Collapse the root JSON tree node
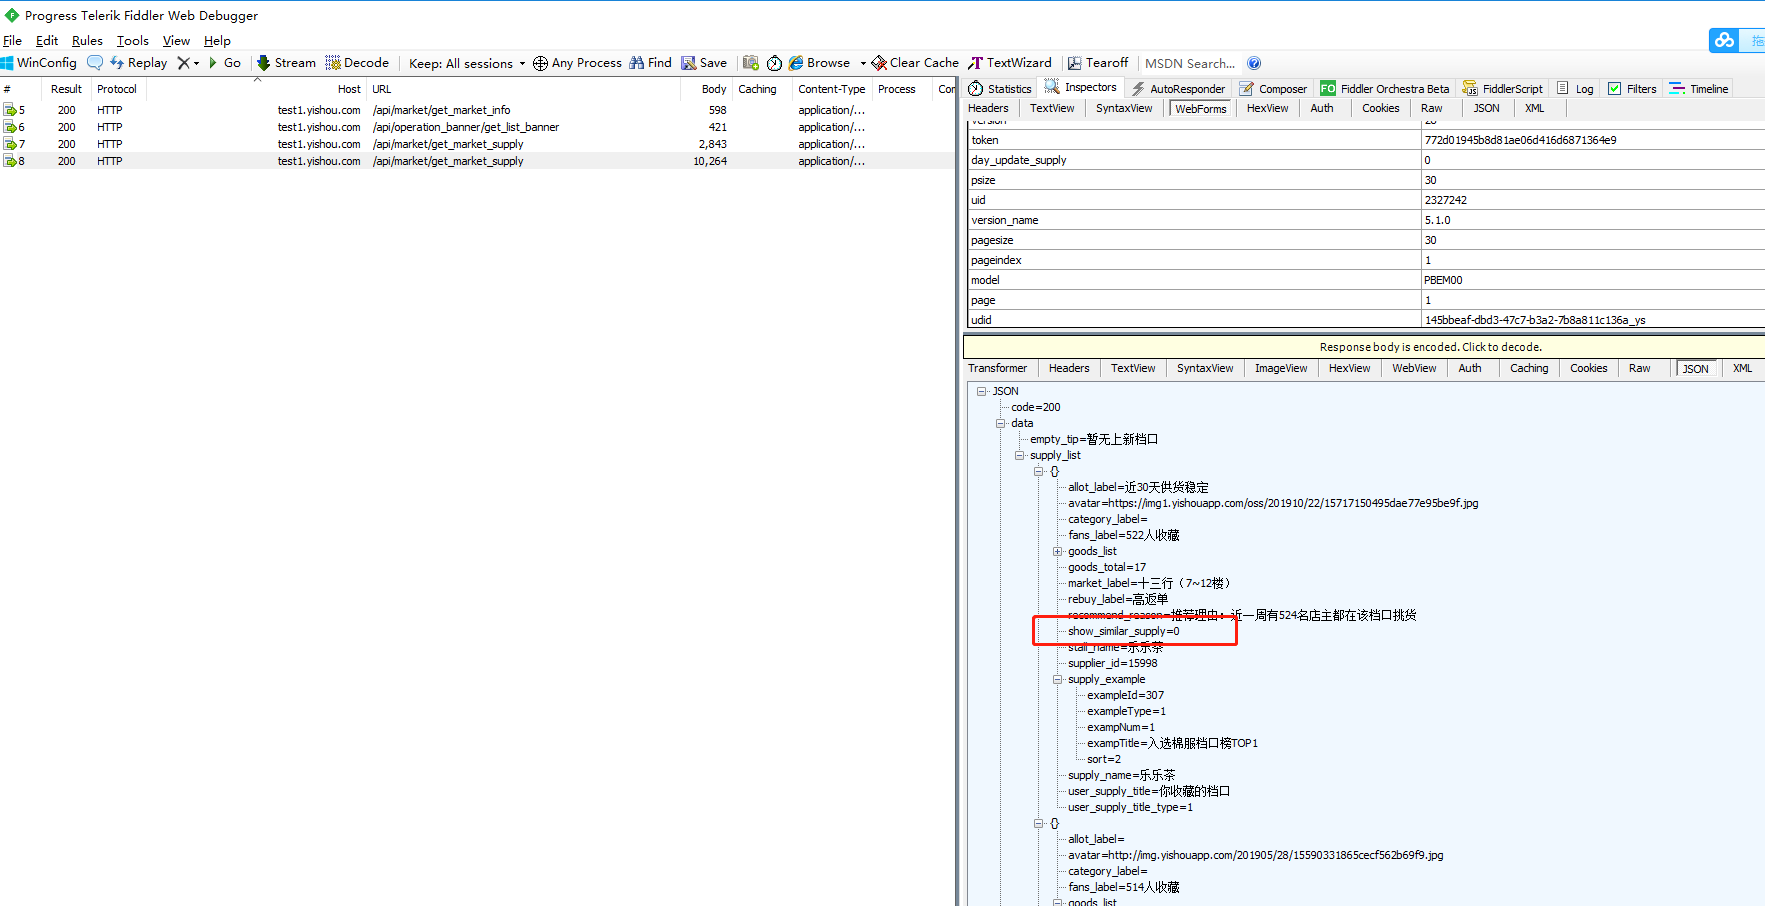This screenshot has width=1765, height=906. 982,391
